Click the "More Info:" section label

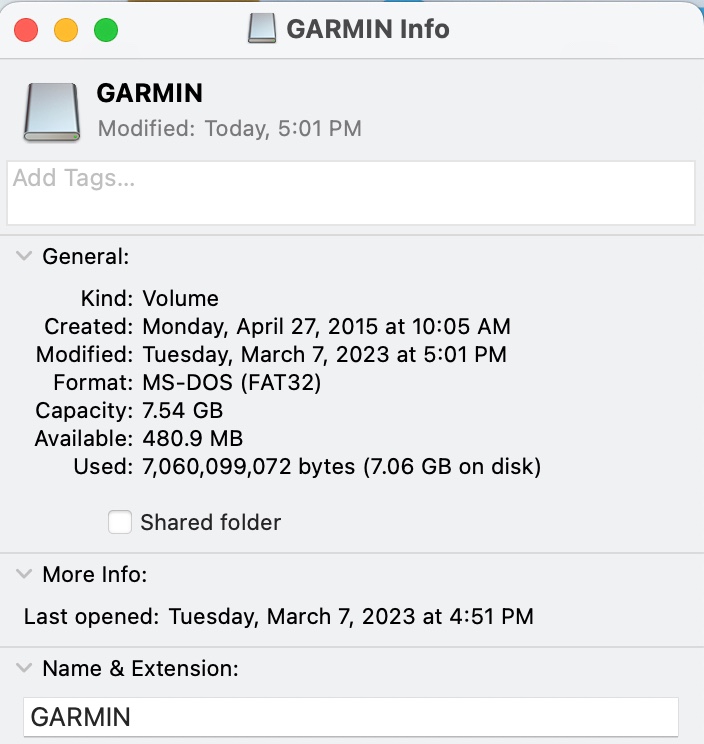95,575
